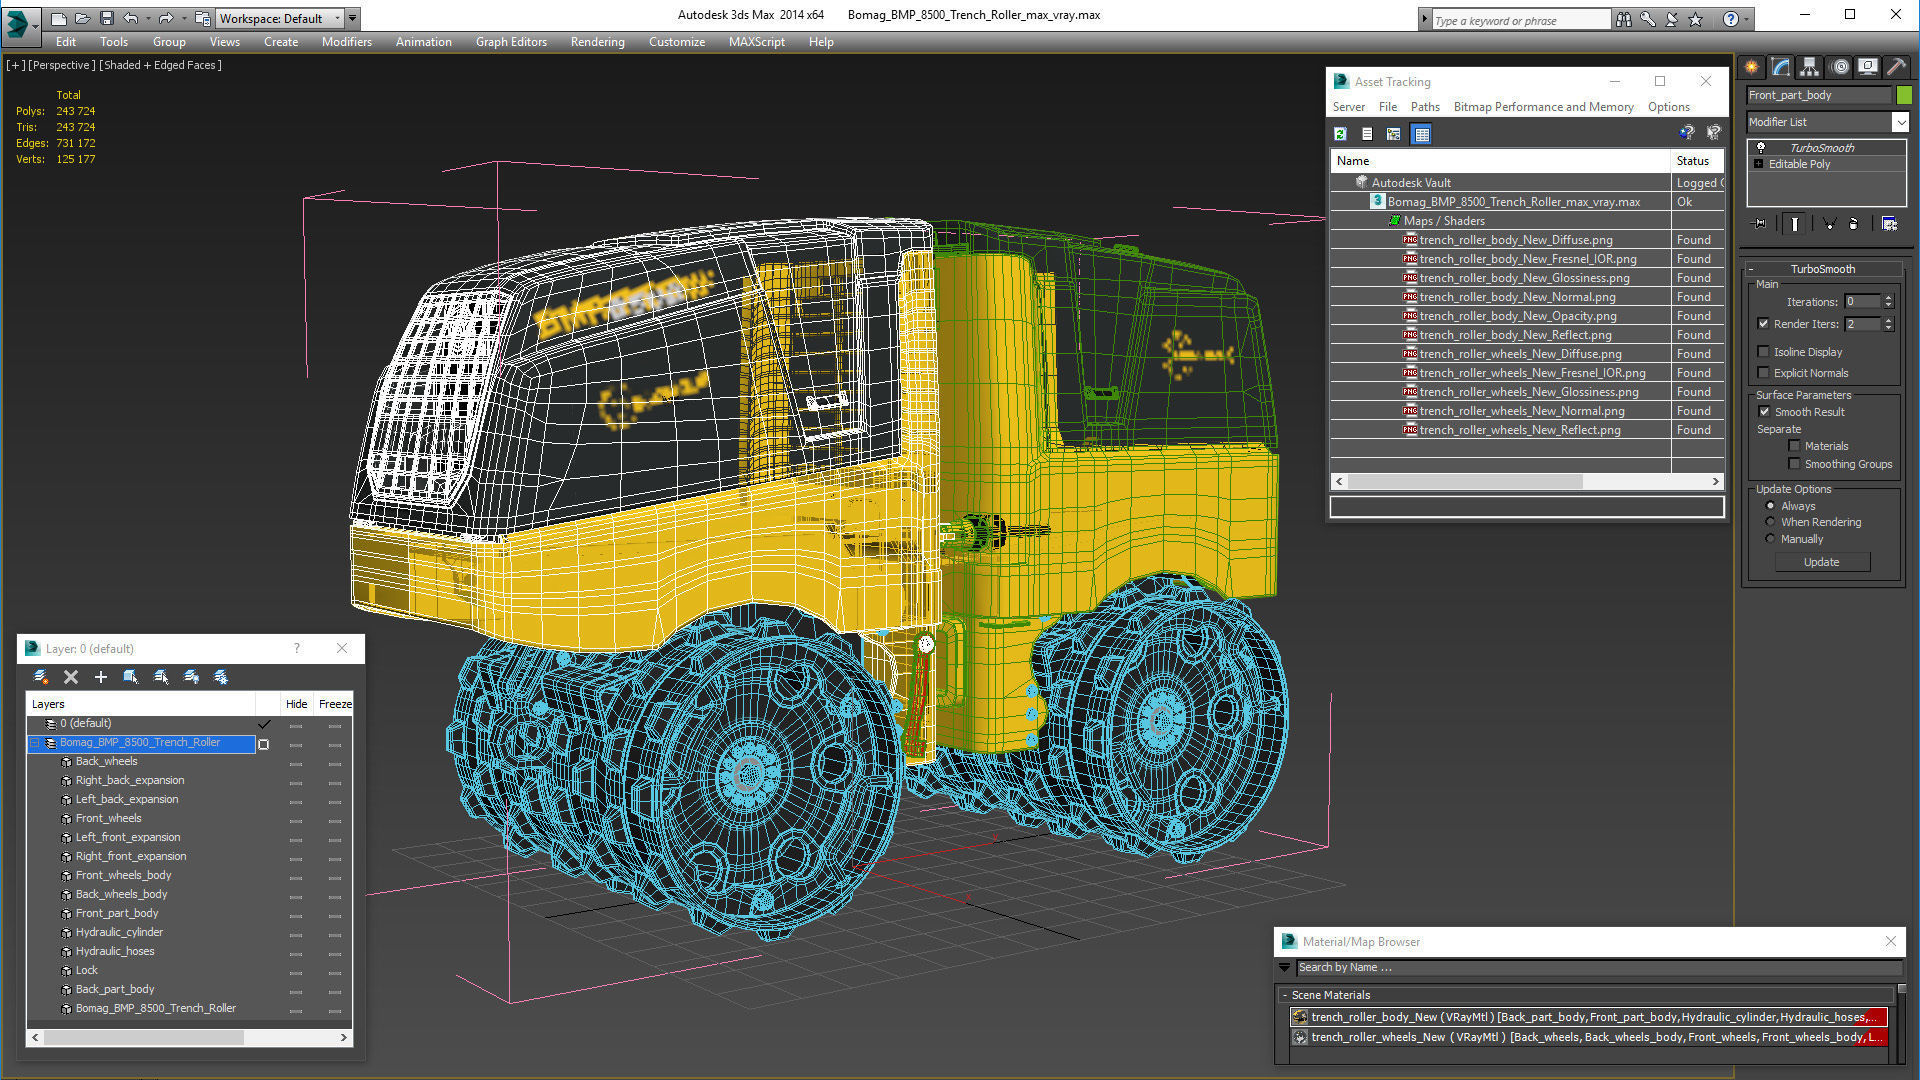Image resolution: width=1920 pixels, height=1080 pixels.
Task: Click Make Unique icon below modifier stack
Action: coord(1829,224)
